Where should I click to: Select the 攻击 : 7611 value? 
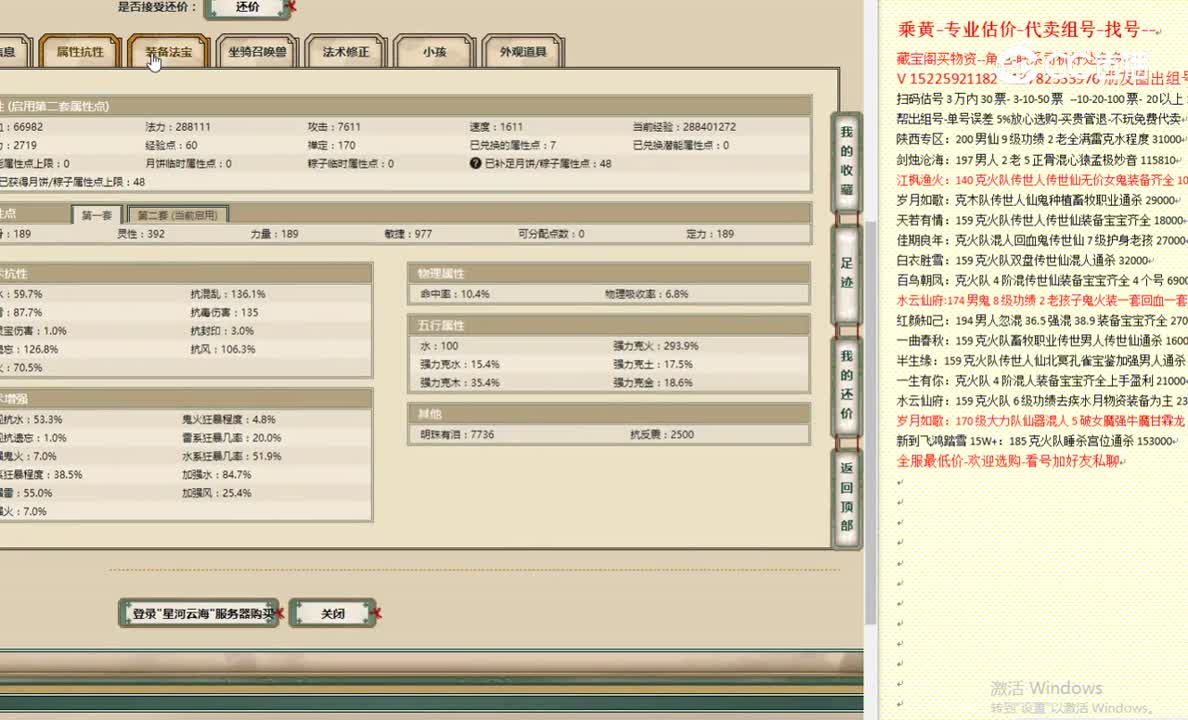click(x=334, y=127)
